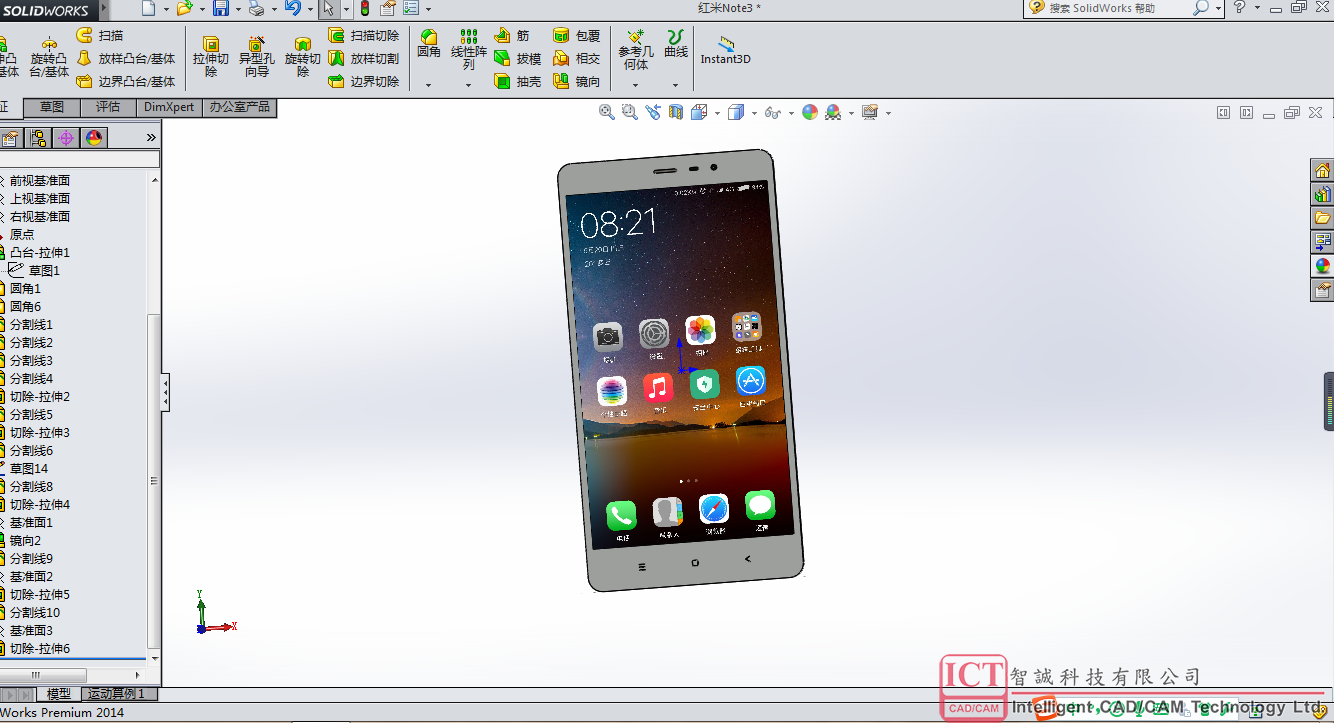Click the Print icon

pos(256,8)
